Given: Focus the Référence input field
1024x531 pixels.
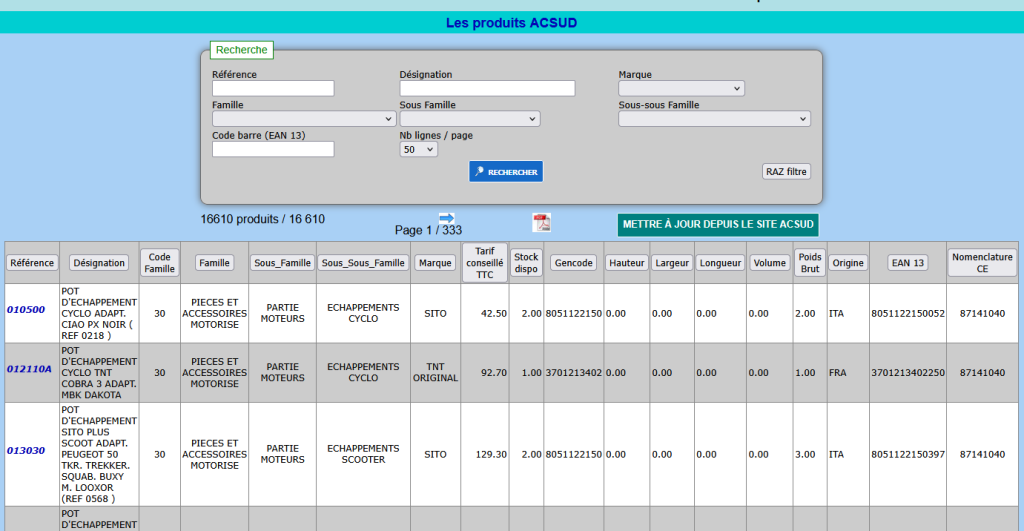Looking at the screenshot, I should (x=273, y=88).
